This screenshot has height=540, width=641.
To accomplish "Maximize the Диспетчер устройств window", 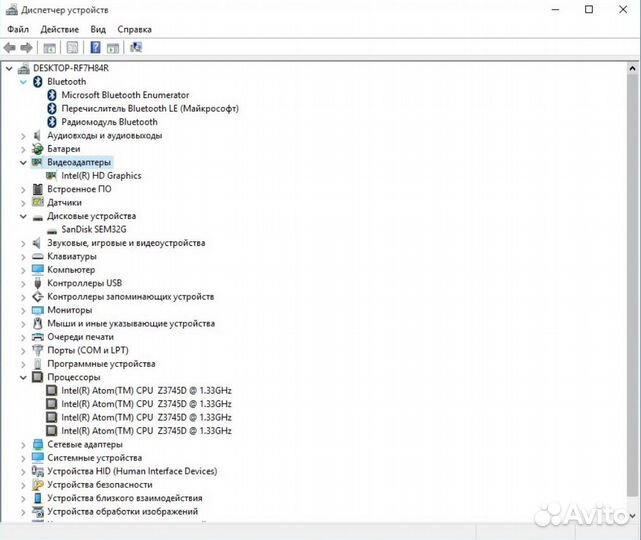I will pyautogui.click(x=589, y=9).
